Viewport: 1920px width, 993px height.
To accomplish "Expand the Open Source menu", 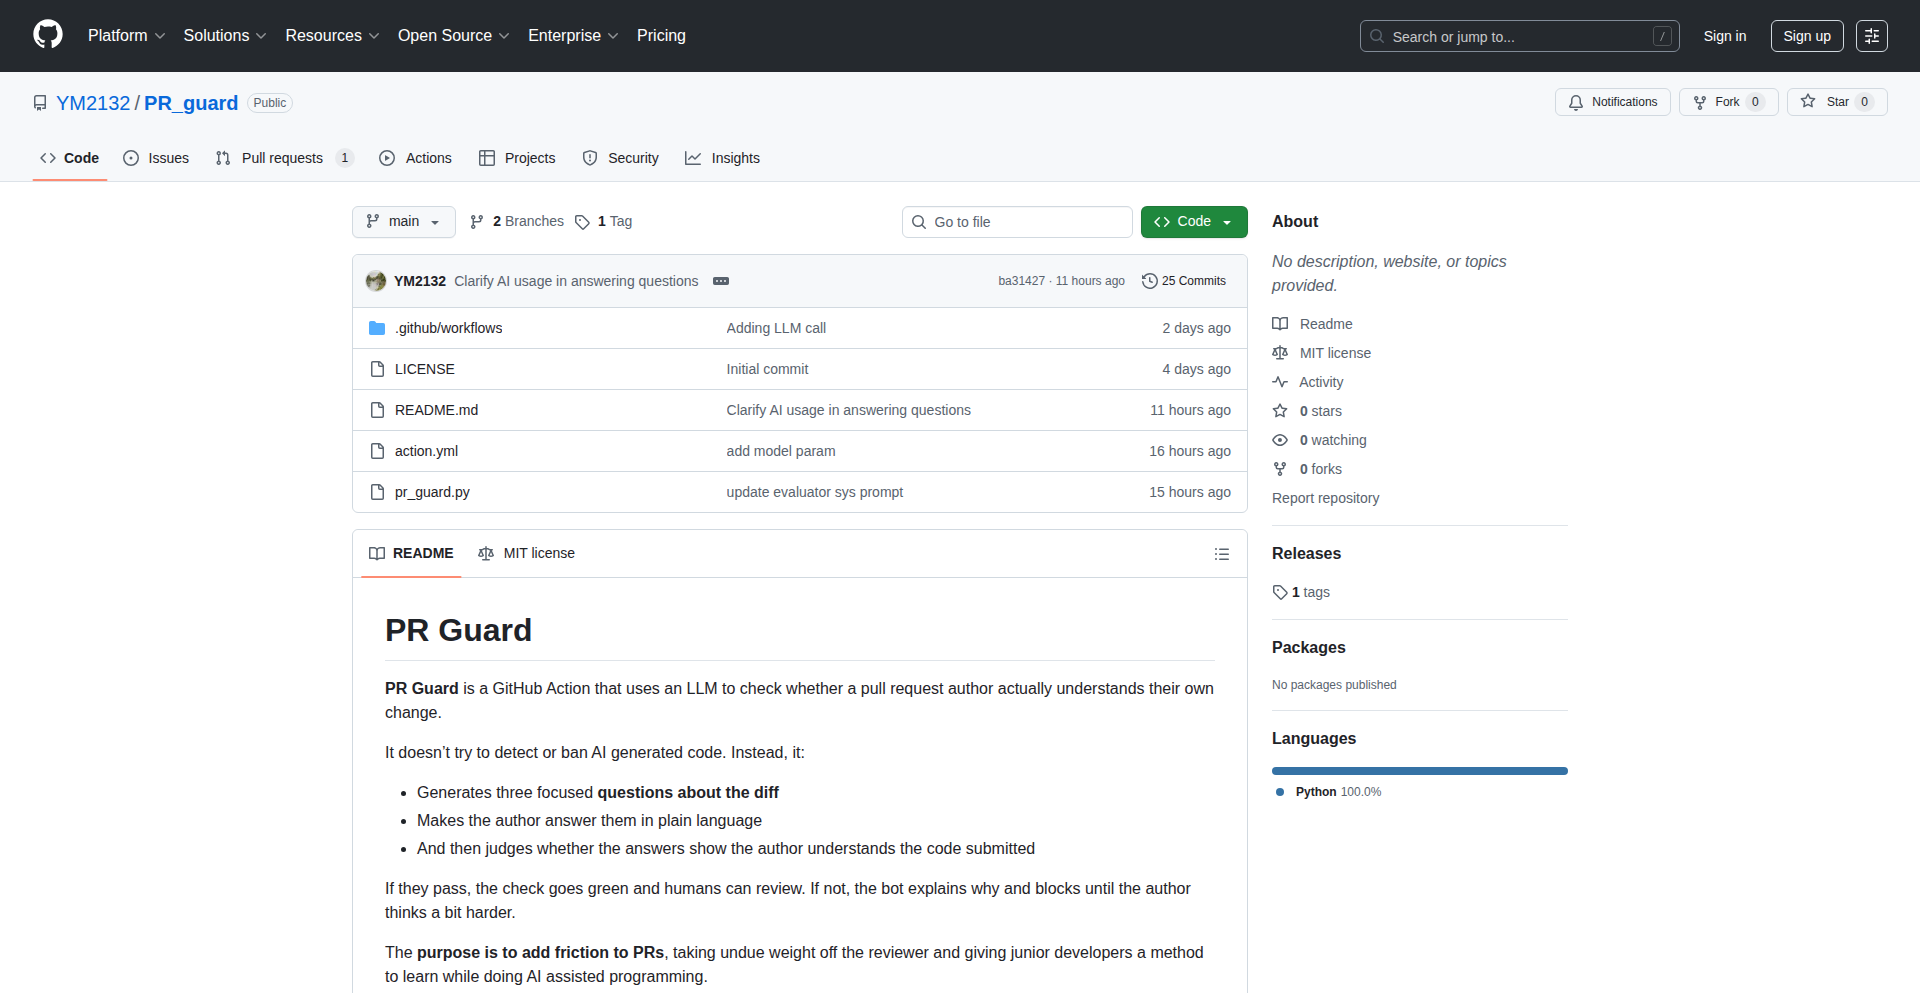I will point(453,36).
